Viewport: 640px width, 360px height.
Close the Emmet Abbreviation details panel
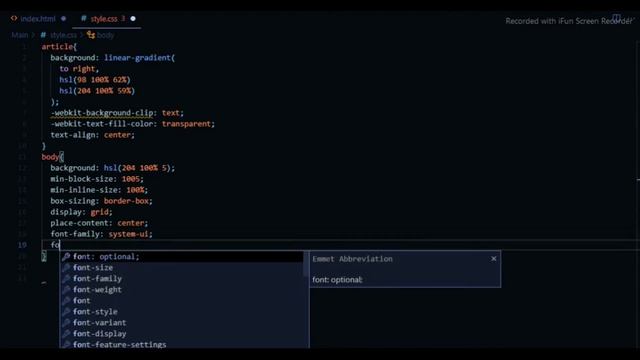click(x=493, y=259)
